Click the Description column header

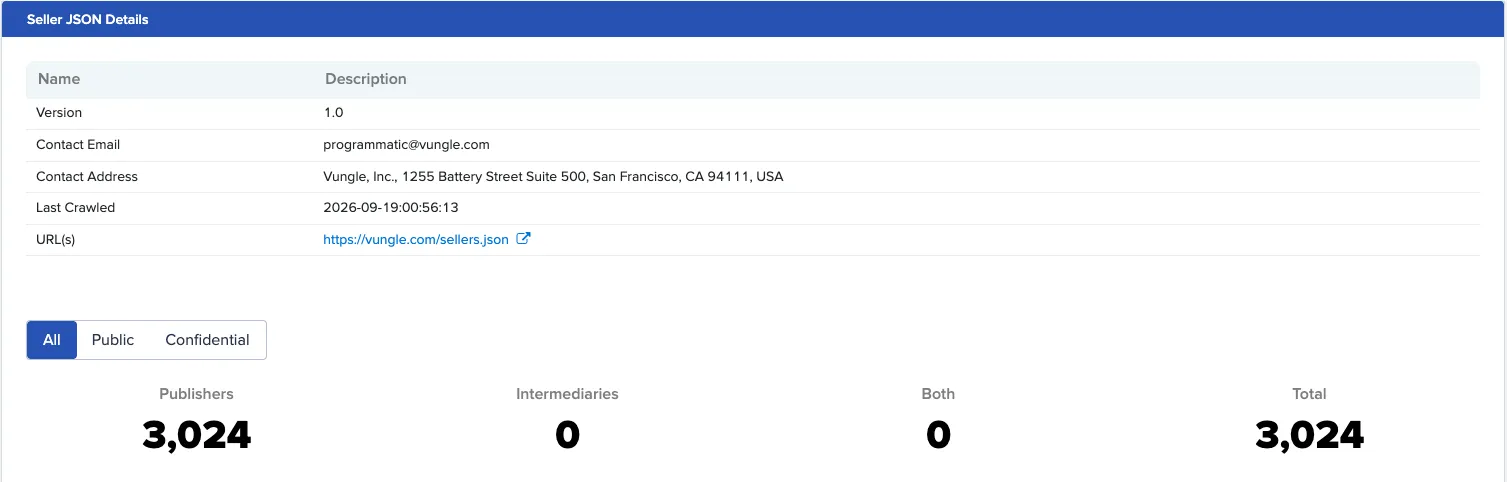pos(366,79)
